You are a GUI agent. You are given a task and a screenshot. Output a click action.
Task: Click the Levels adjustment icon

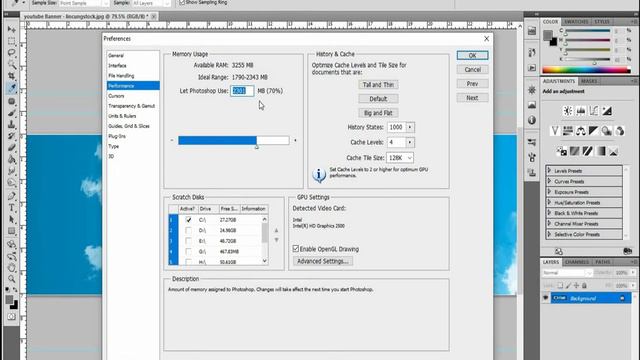click(580, 111)
